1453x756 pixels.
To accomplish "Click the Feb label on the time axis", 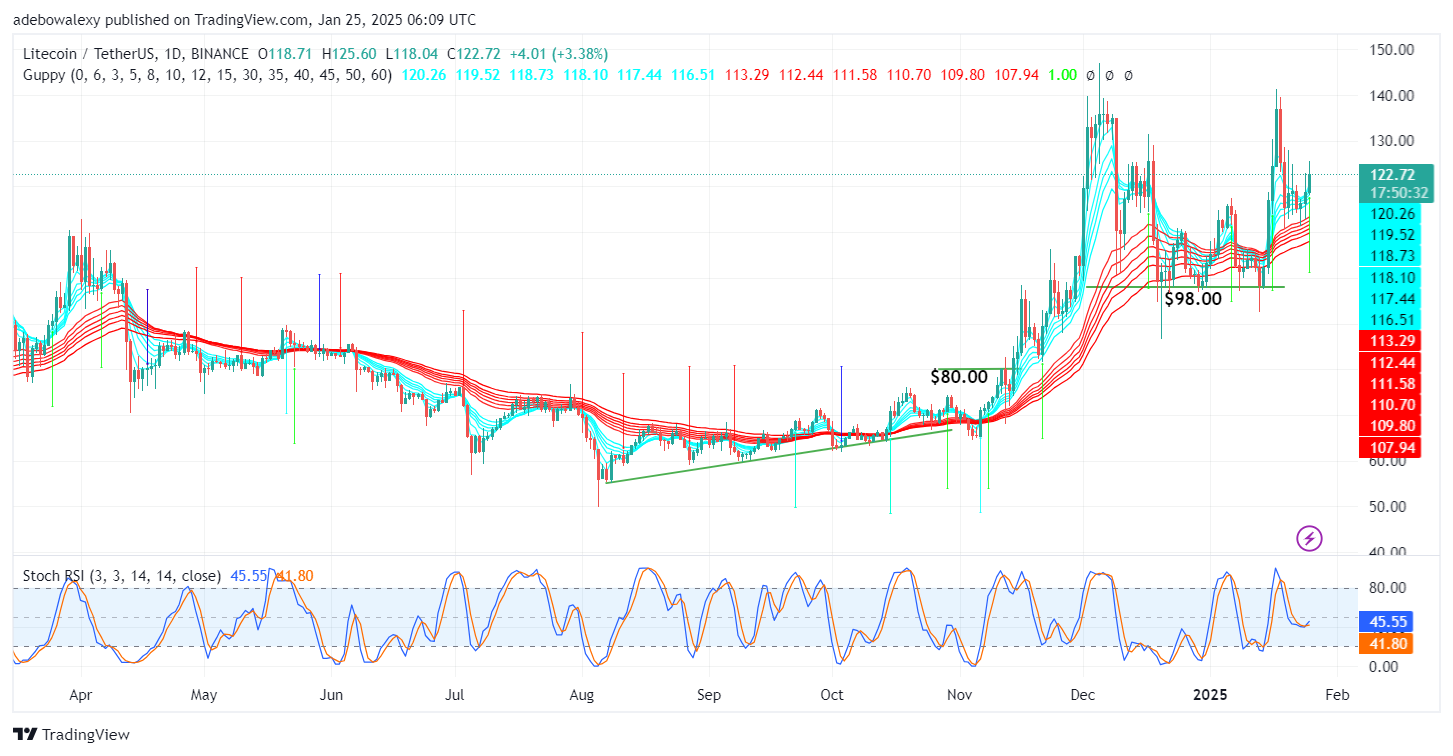I will pyautogui.click(x=1338, y=694).
